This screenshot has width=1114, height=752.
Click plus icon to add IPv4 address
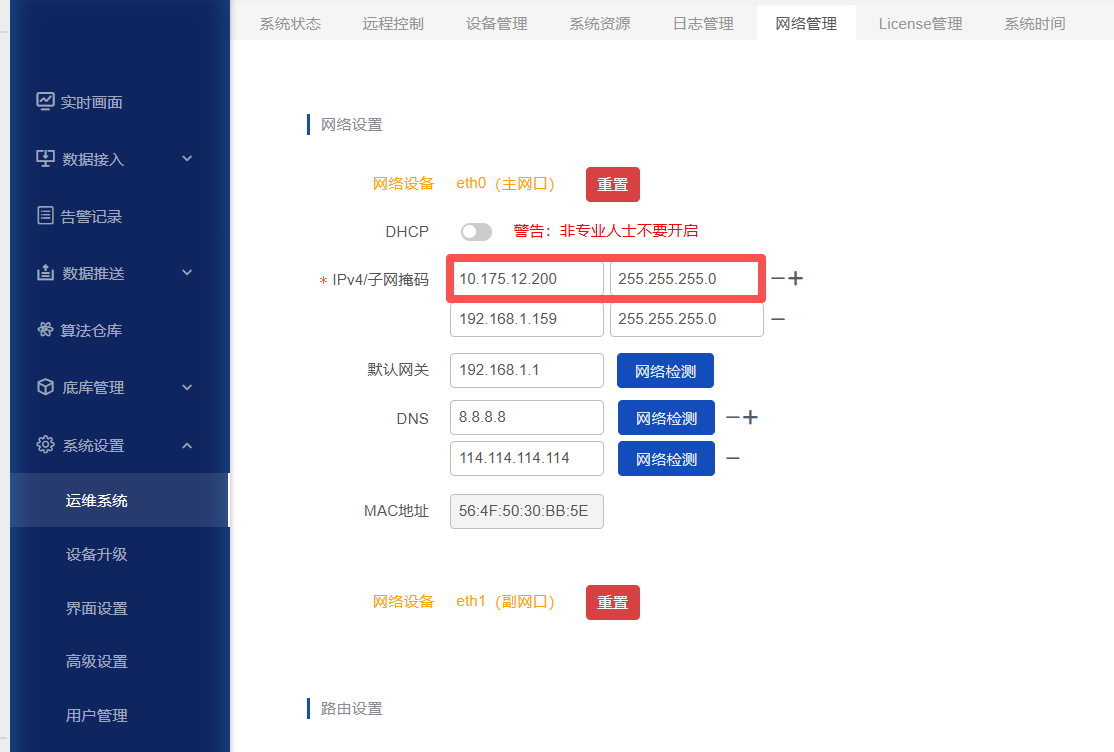(x=796, y=279)
